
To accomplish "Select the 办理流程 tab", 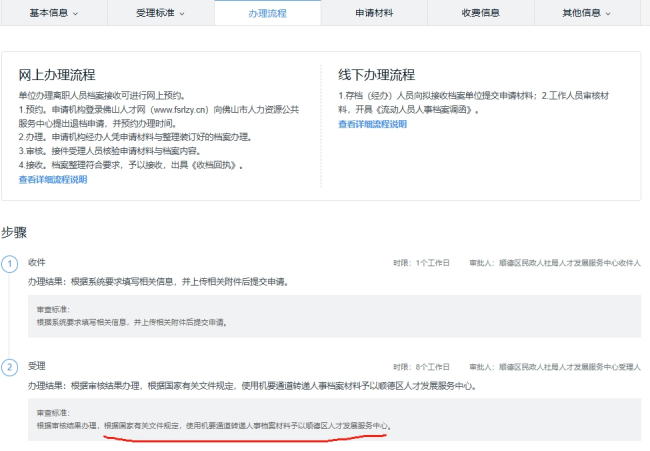I will pos(267,13).
